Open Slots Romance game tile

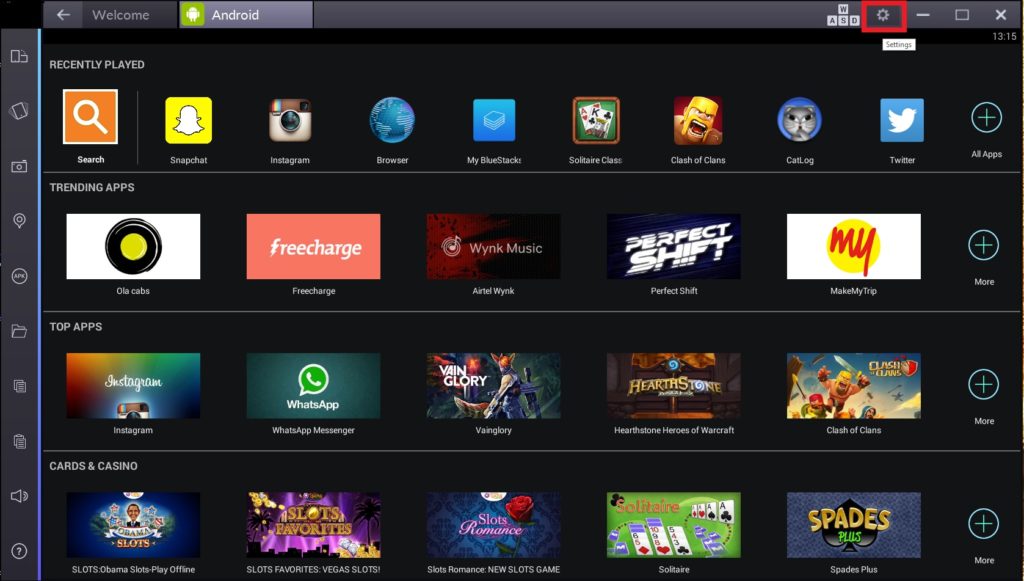click(494, 525)
